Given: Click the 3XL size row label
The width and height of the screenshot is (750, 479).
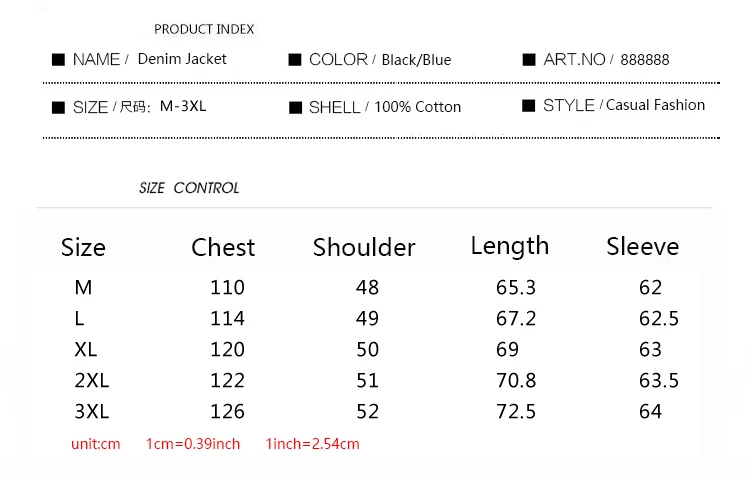Looking at the screenshot, I should [92, 412].
